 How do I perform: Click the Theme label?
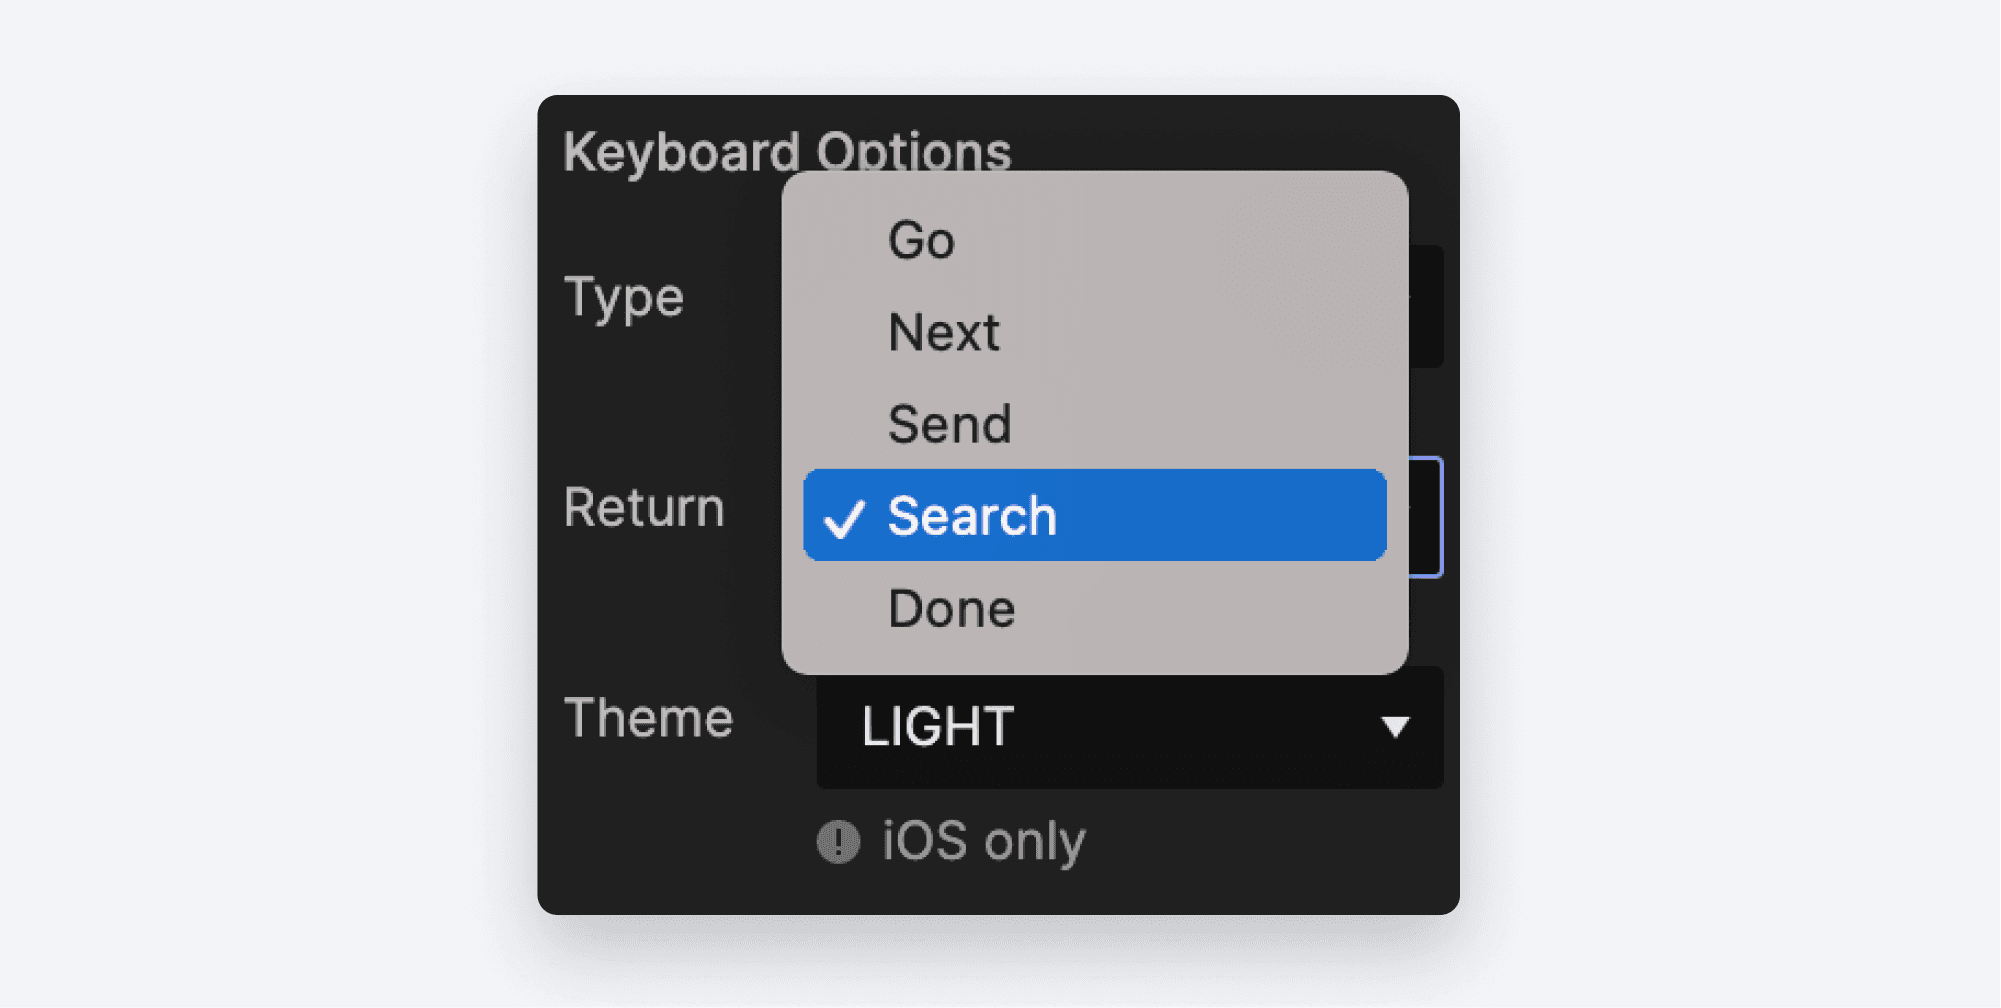point(649,718)
